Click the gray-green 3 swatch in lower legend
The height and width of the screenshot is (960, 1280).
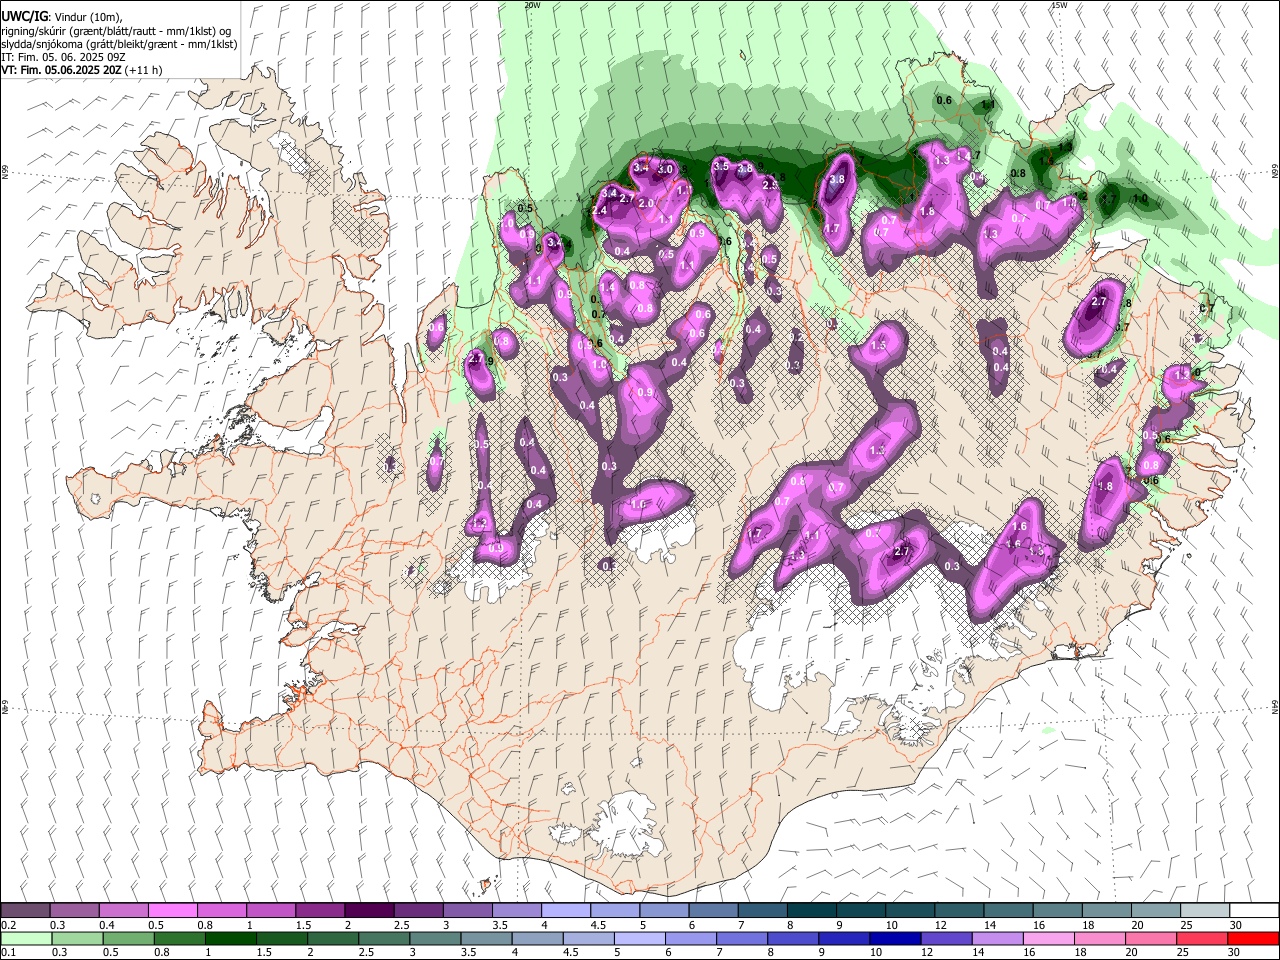pos(435,938)
